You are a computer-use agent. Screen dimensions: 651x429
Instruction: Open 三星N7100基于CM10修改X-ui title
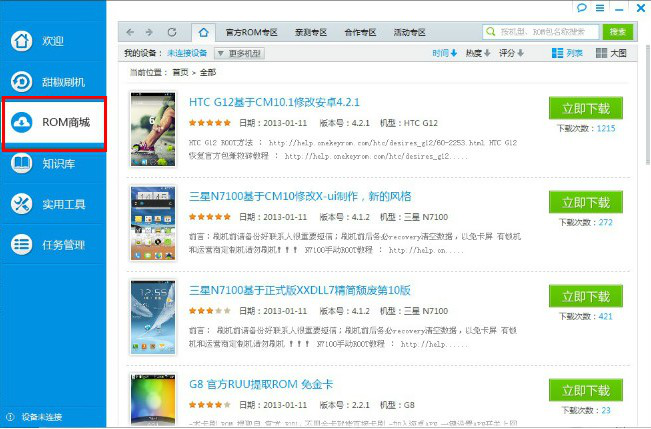pos(300,196)
